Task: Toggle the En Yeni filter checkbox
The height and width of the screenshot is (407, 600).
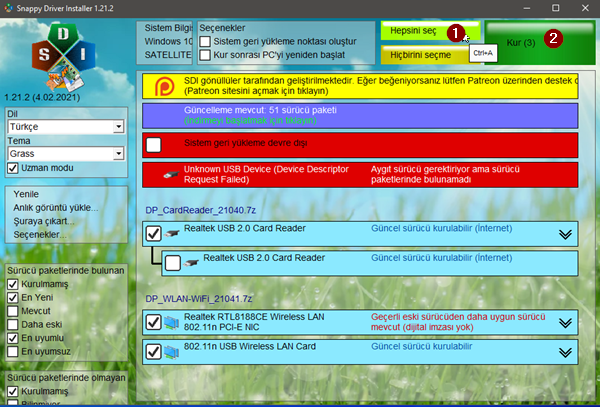Action: [13, 298]
